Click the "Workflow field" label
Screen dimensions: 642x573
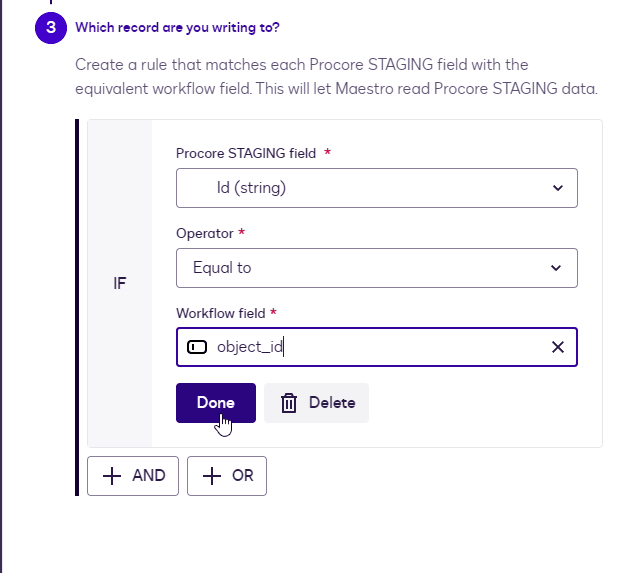pos(220,313)
